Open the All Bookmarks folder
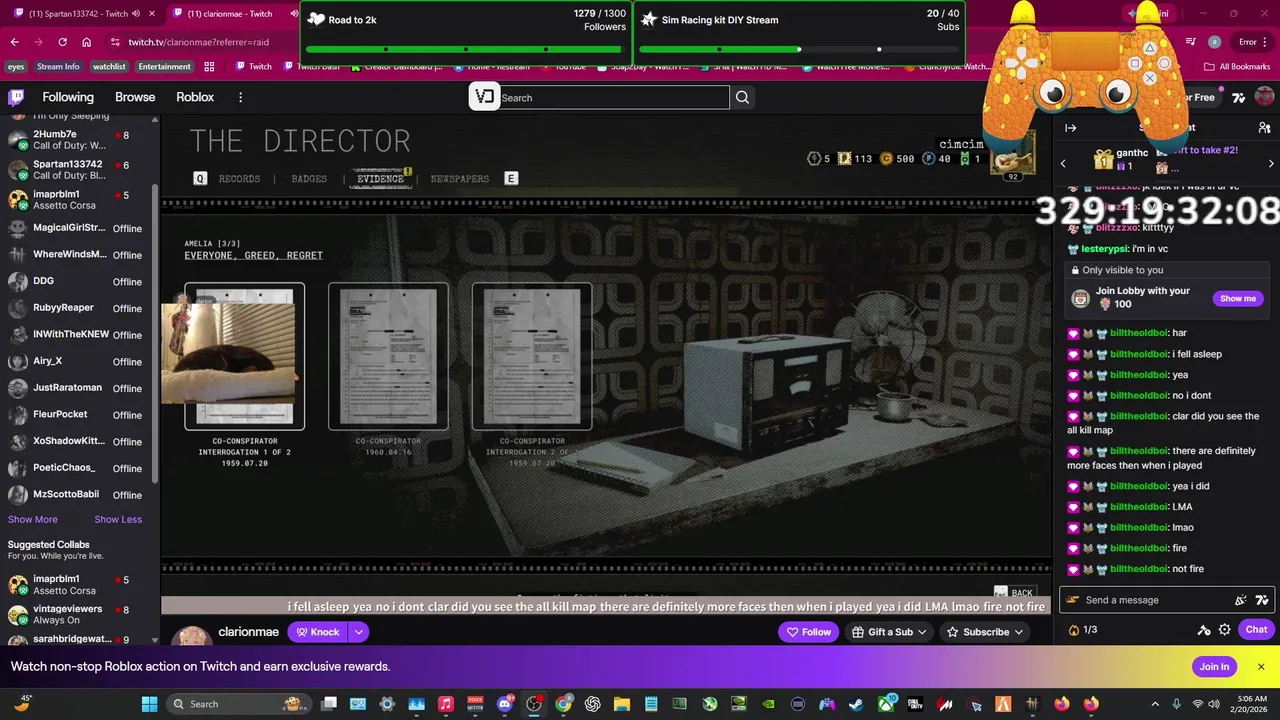This screenshot has width=1280, height=720. click(1237, 67)
